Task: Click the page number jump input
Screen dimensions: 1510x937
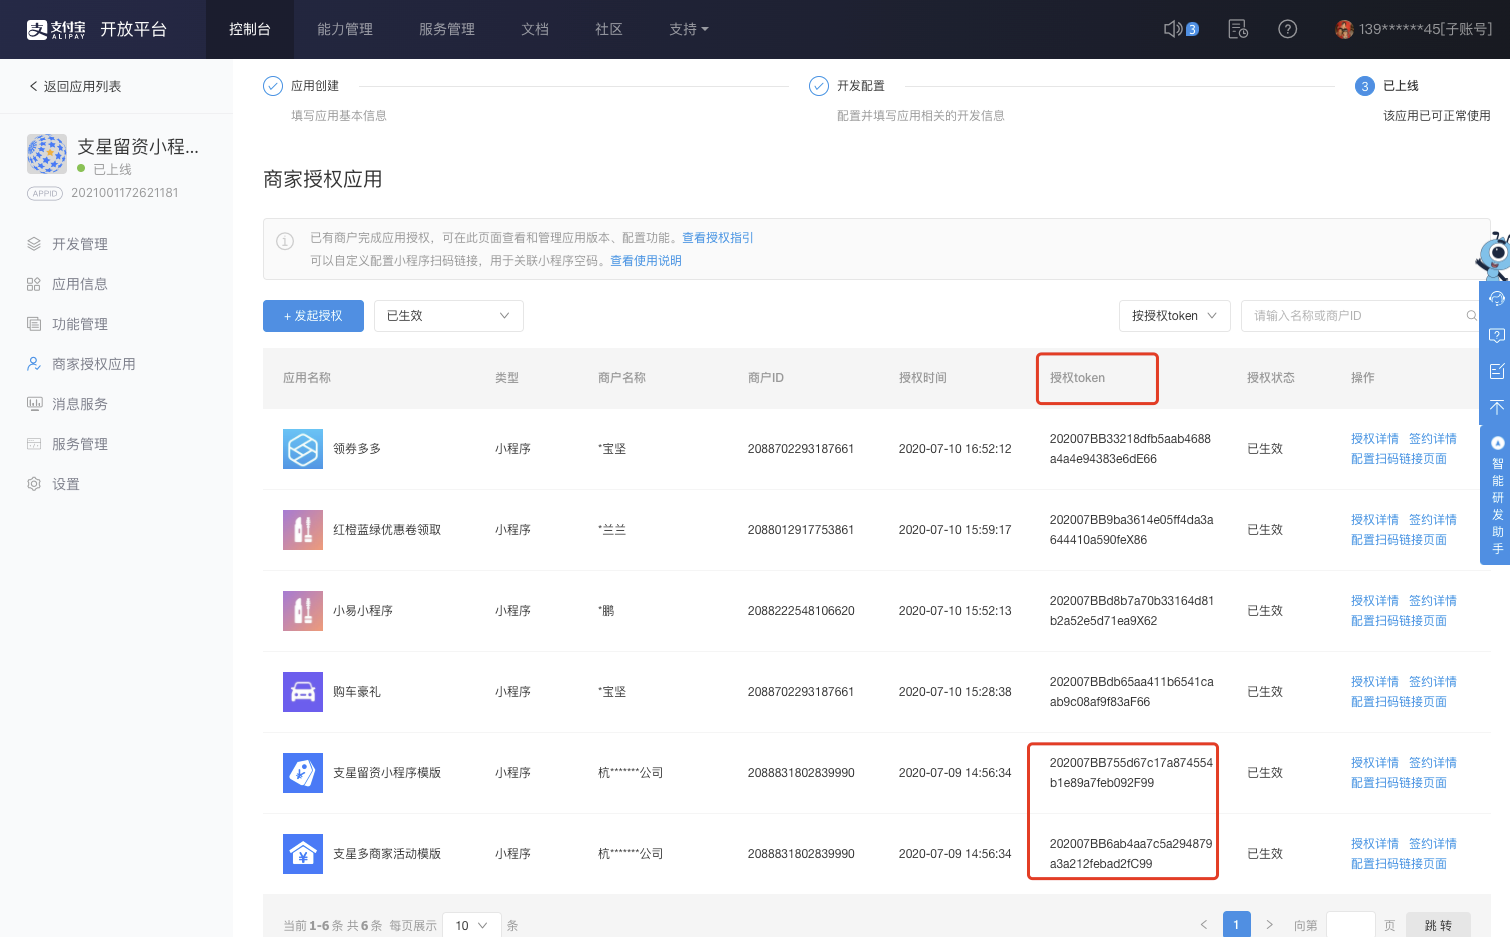Action: coord(1351,925)
